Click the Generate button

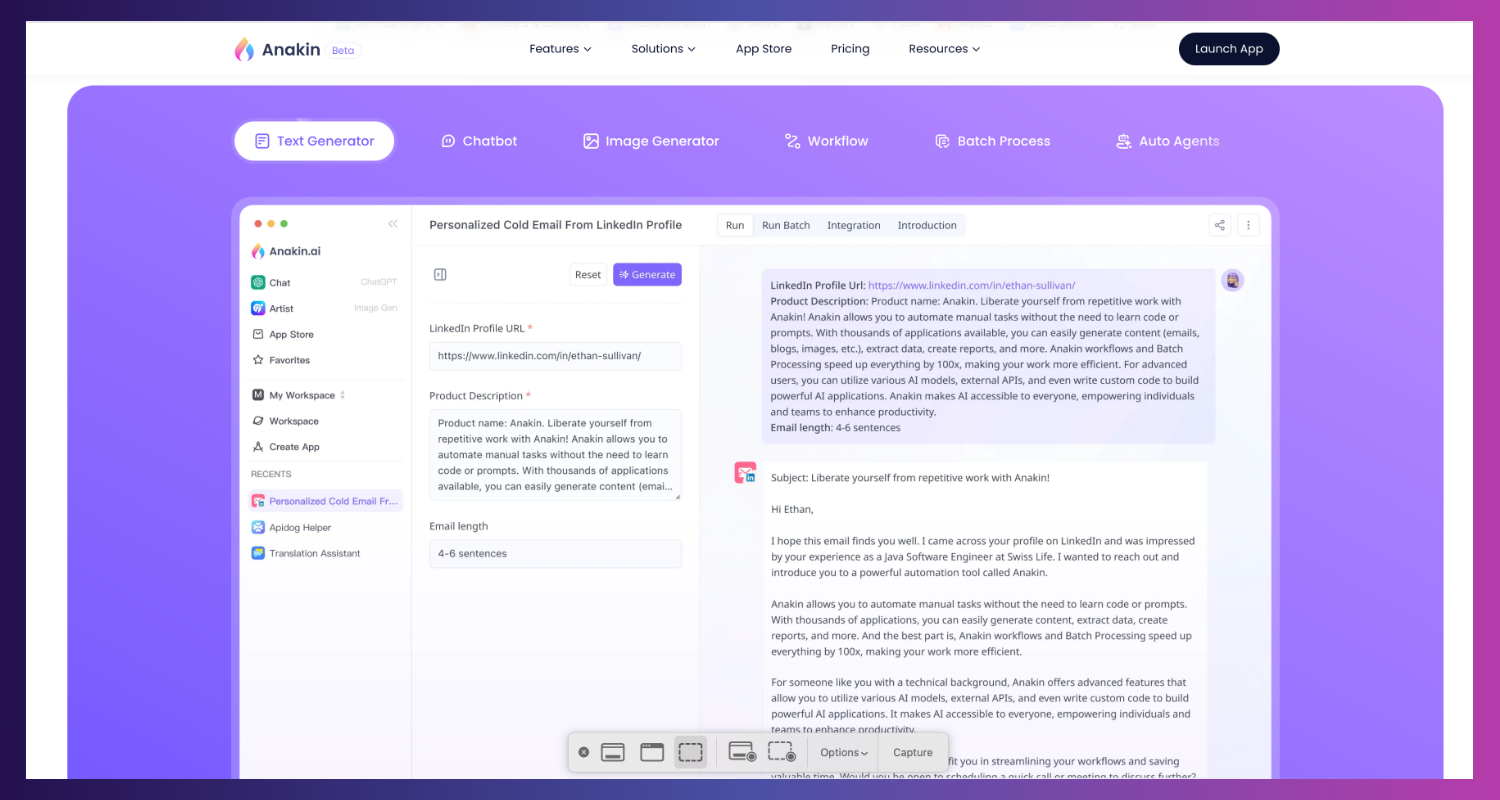coord(647,273)
